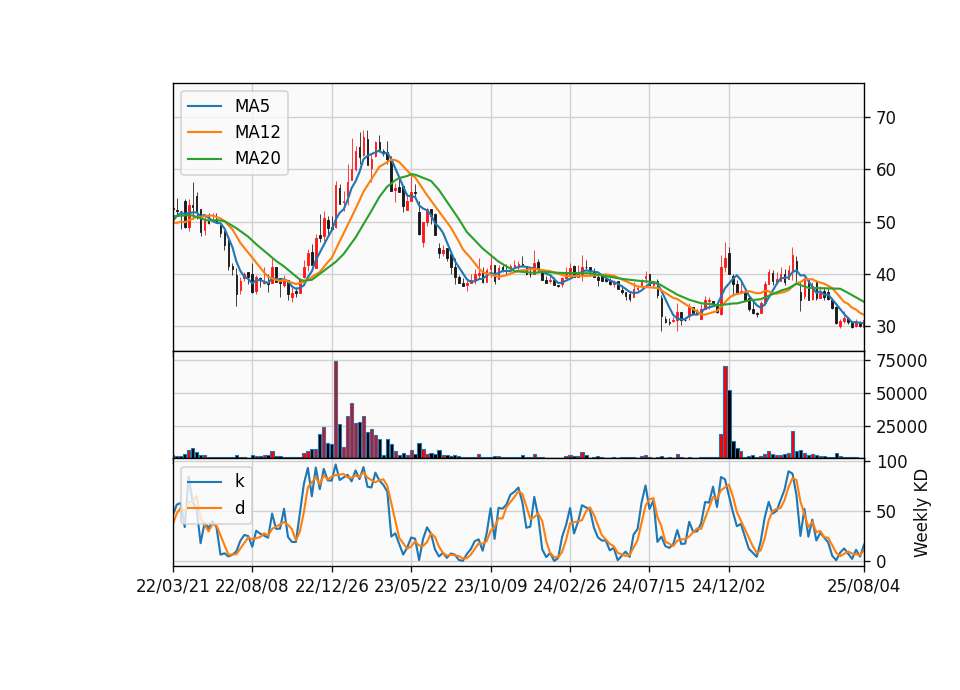The height and width of the screenshot is (690, 960).
Task: Click the 24/07/15 date tick label
Action: (x=649, y=586)
